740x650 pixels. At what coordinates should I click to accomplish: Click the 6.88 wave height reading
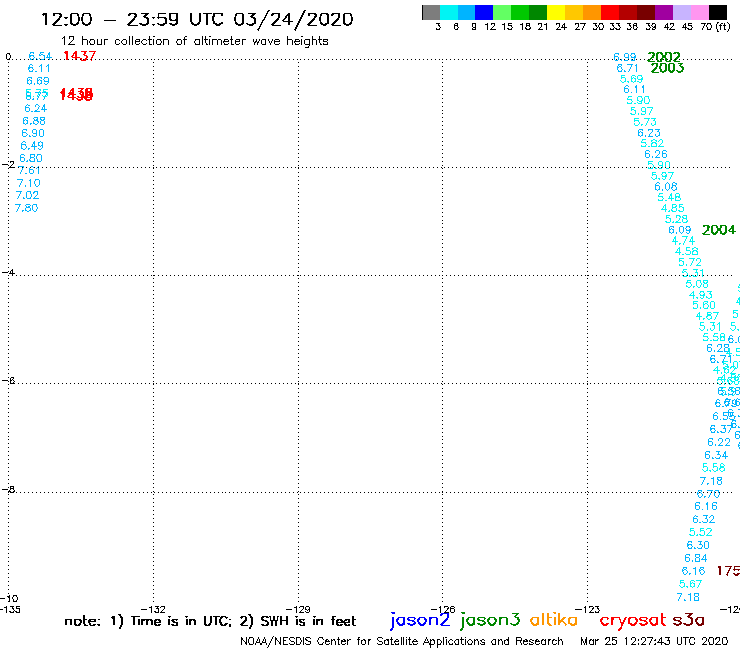tap(34, 121)
